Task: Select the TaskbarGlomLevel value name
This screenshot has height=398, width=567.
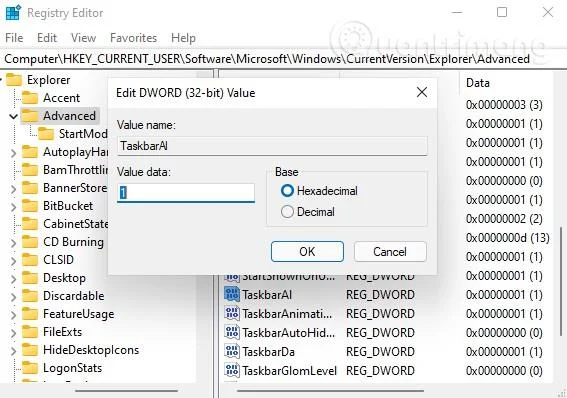Action: [x=289, y=371]
